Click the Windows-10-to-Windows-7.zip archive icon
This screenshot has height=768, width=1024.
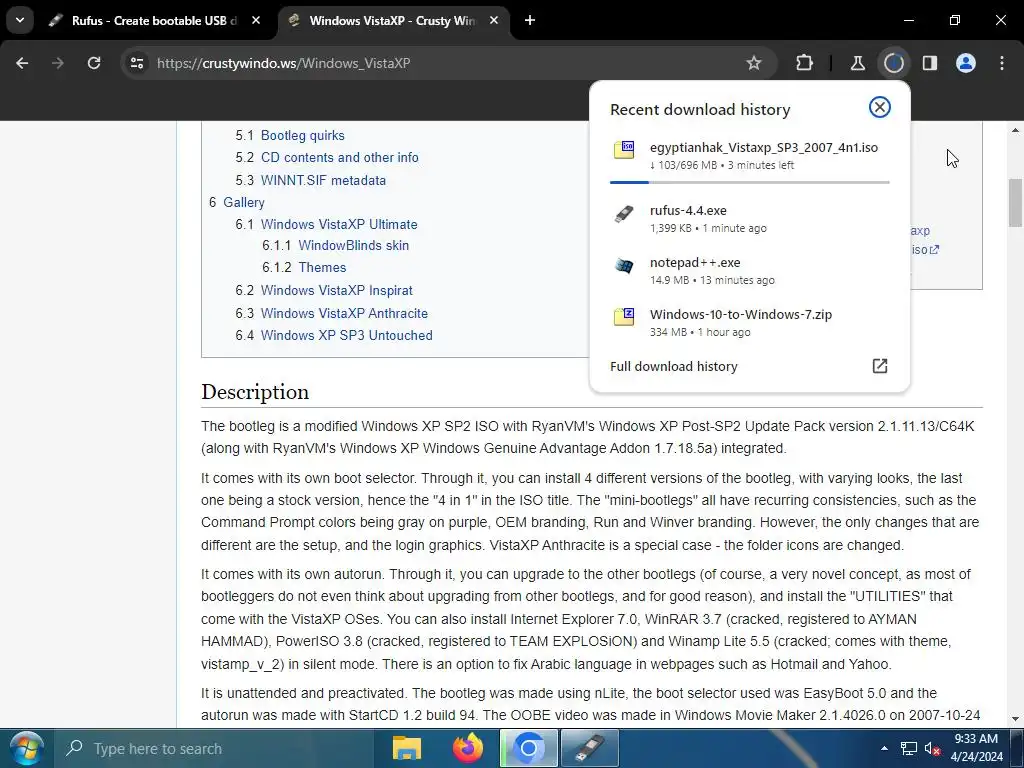click(624, 317)
